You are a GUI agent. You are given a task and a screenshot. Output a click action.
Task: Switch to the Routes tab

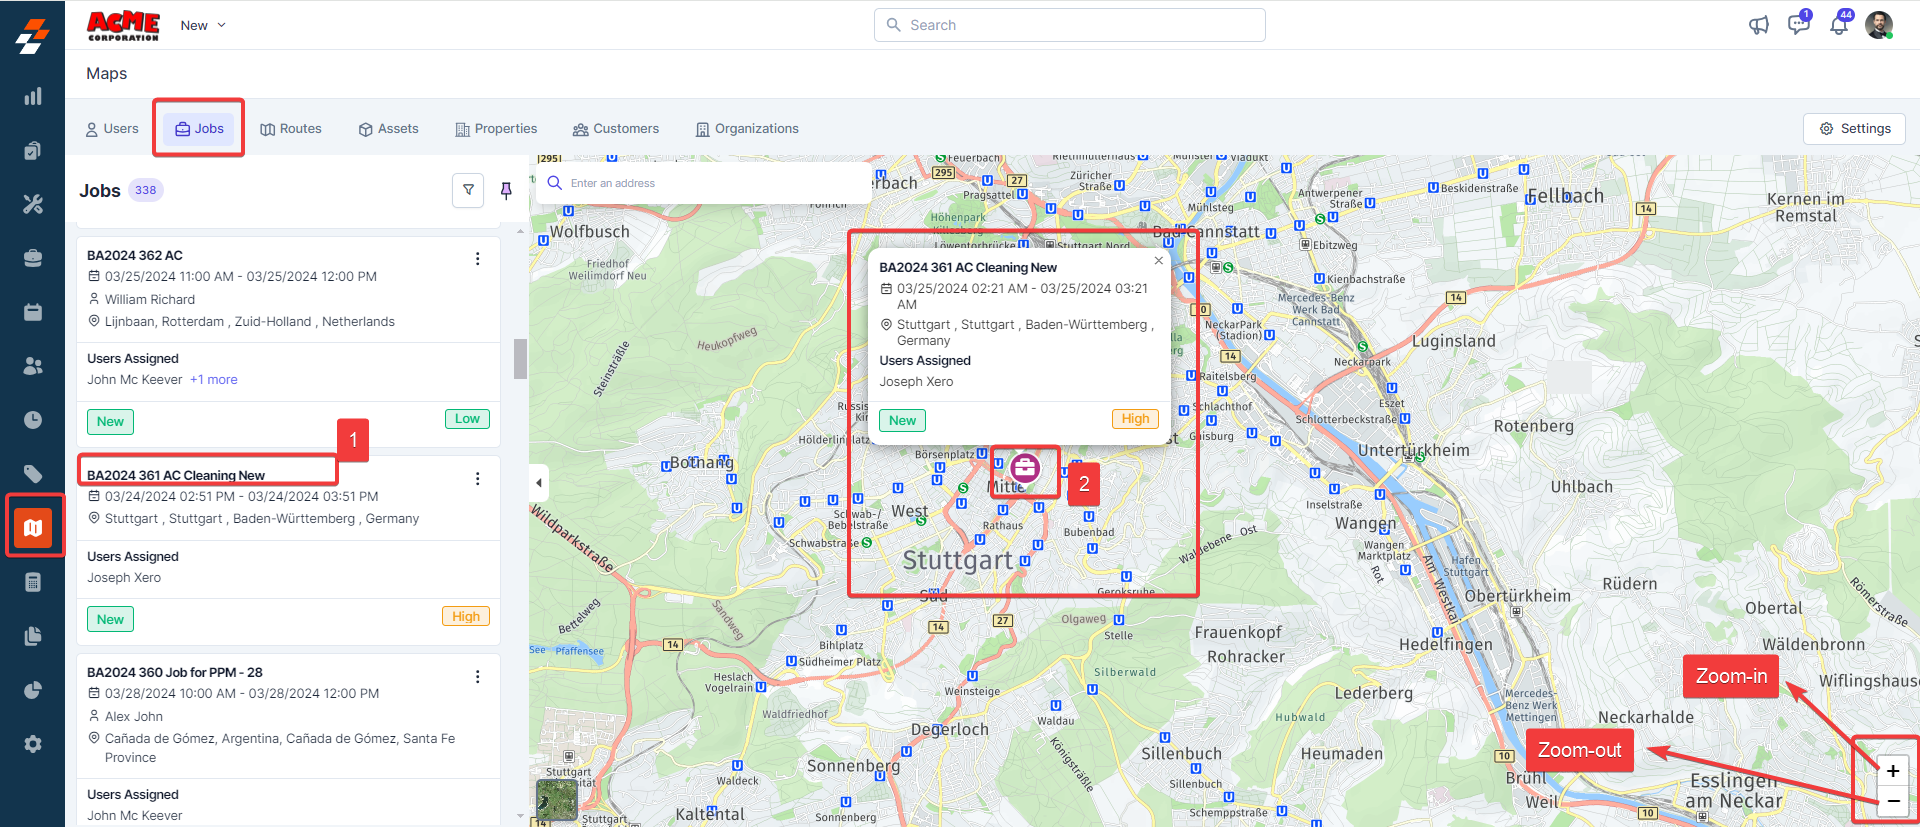click(291, 129)
